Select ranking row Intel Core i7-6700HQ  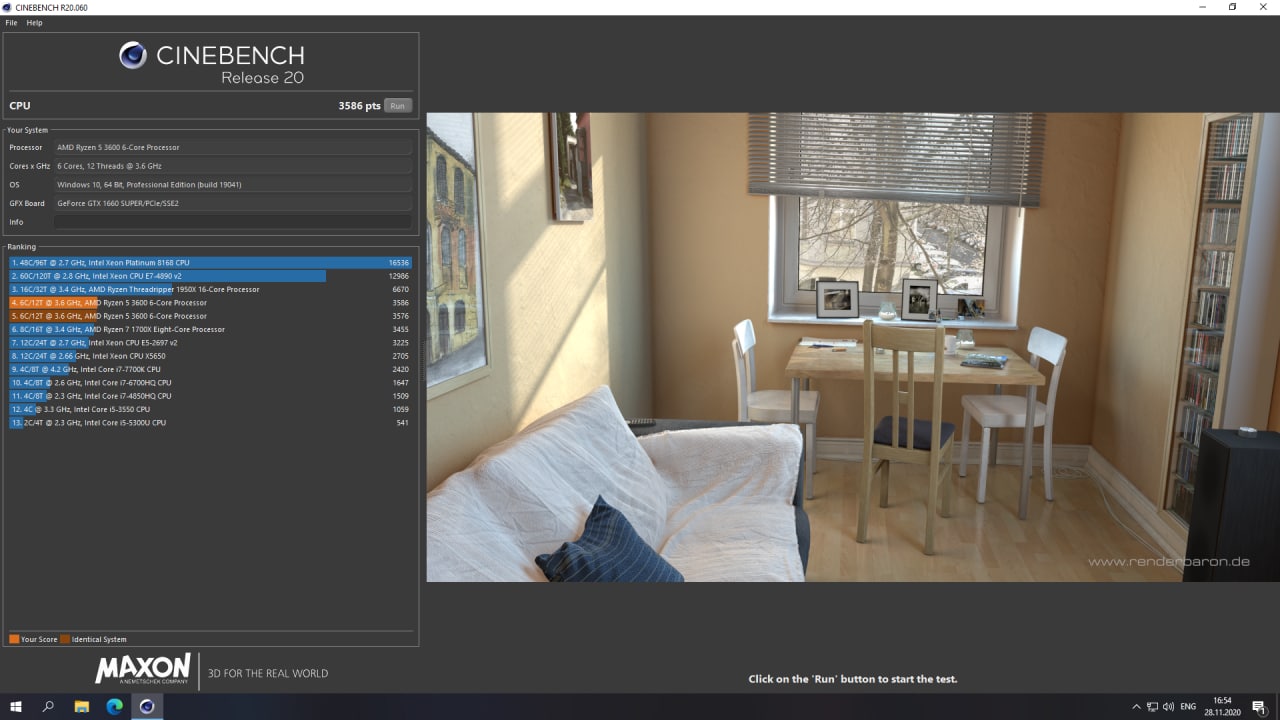point(210,383)
